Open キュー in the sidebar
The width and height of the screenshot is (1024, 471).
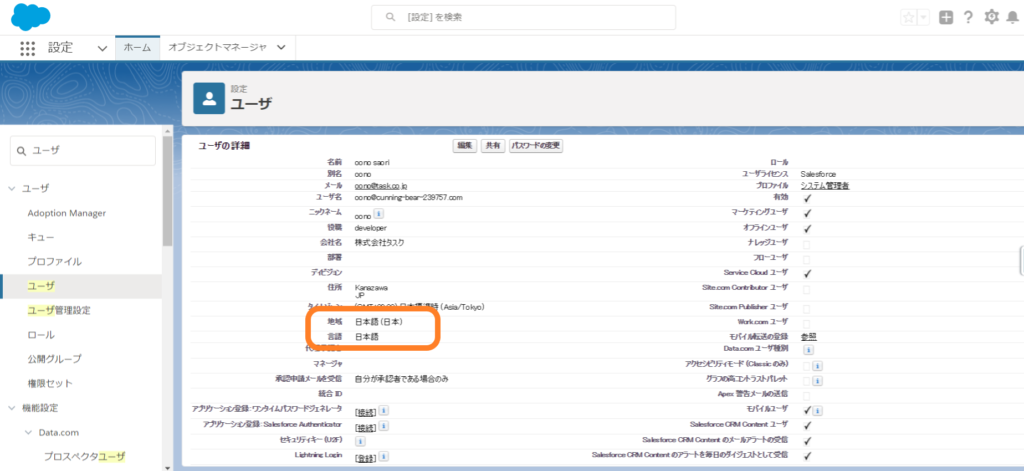click(40, 237)
